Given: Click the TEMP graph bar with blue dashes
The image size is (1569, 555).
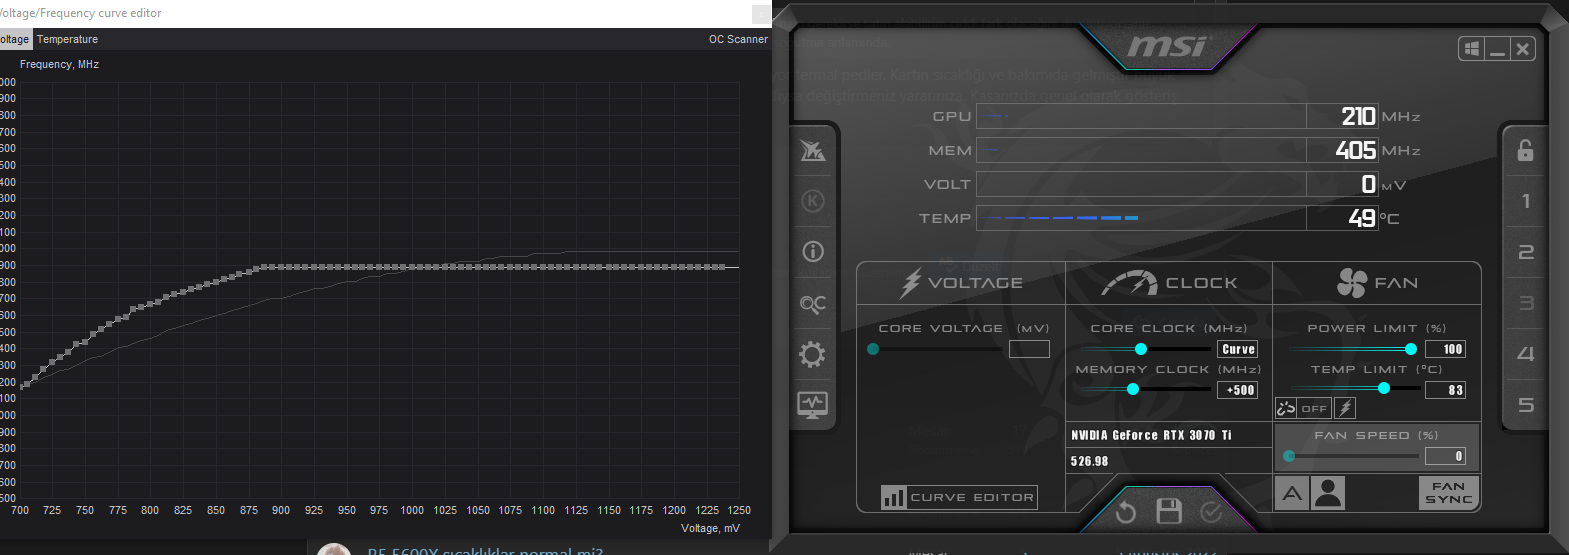Looking at the screenshot, I should (1141, 218).
